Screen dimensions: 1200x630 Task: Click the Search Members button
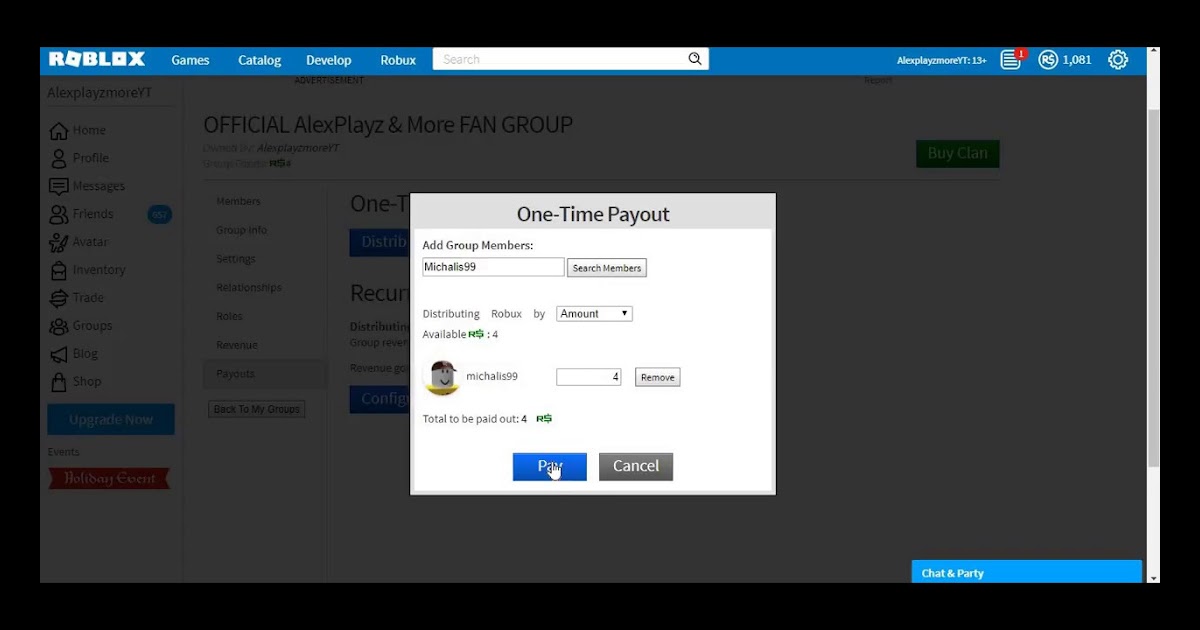point(607,268)
